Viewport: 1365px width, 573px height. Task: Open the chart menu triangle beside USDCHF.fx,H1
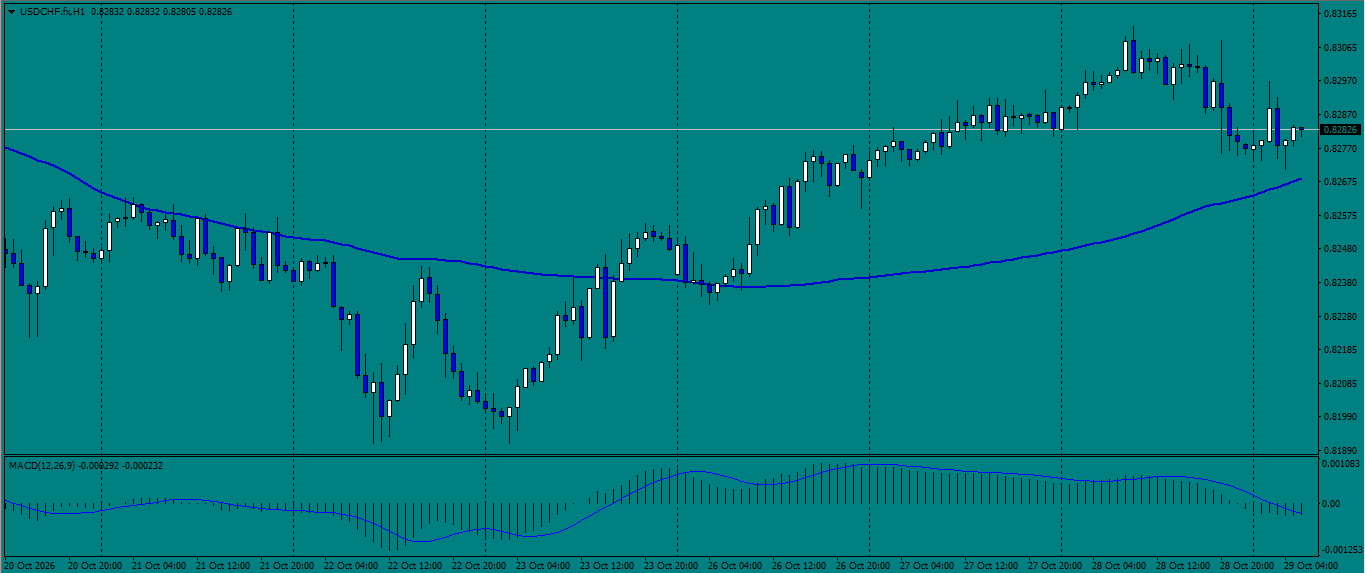coord(11,12)
